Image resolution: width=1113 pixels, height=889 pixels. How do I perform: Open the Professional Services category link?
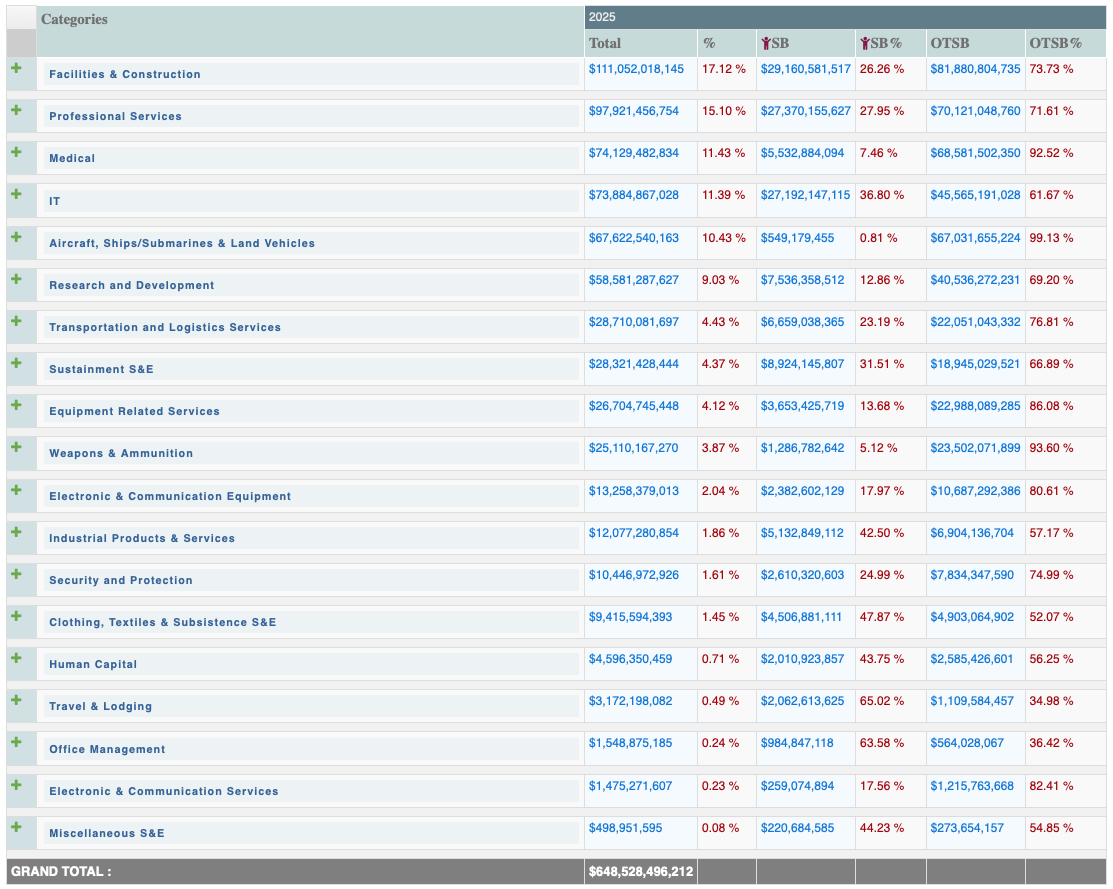click(115, 116)
